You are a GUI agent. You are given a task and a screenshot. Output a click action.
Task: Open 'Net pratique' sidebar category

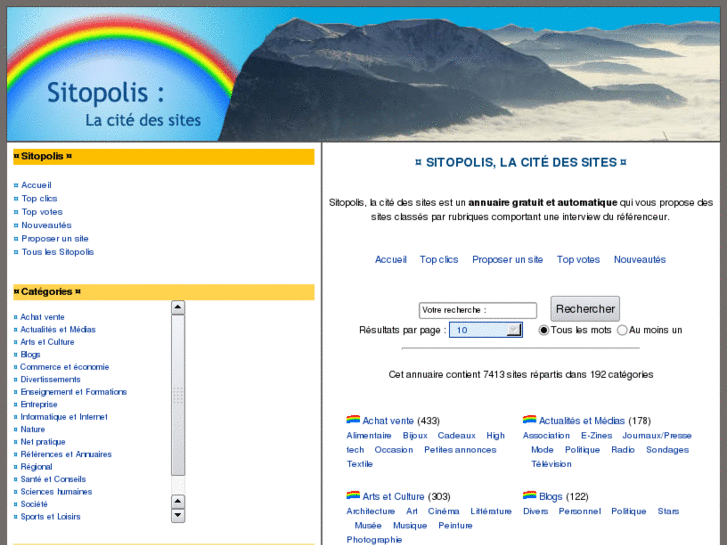(x=43, y=442)
